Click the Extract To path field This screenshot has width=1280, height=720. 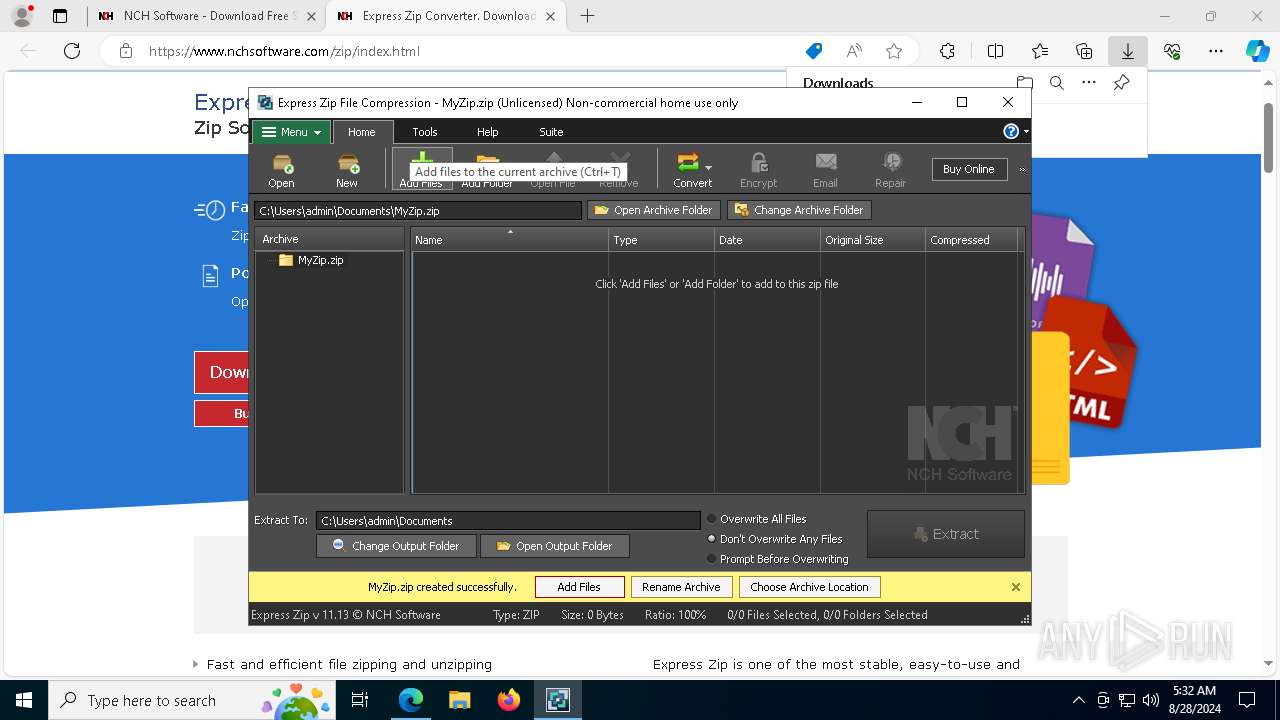(508, 520)
